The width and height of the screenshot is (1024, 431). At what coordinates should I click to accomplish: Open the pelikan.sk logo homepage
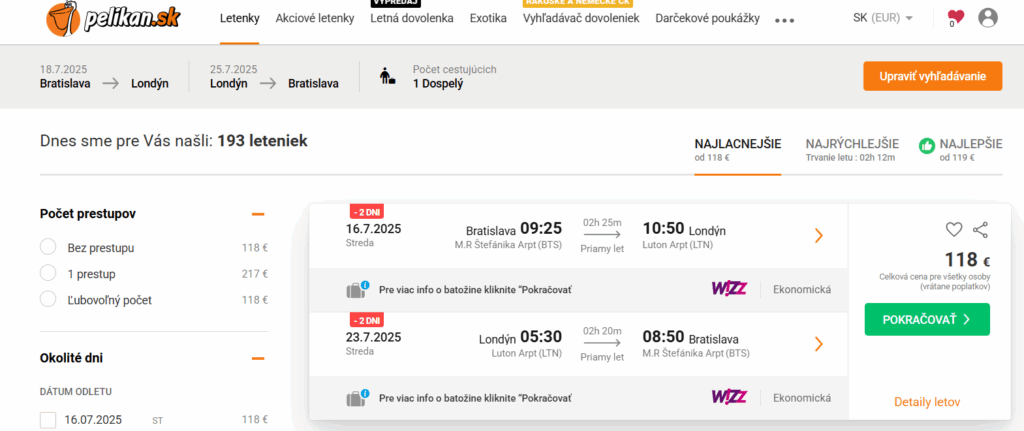[114, 18]
